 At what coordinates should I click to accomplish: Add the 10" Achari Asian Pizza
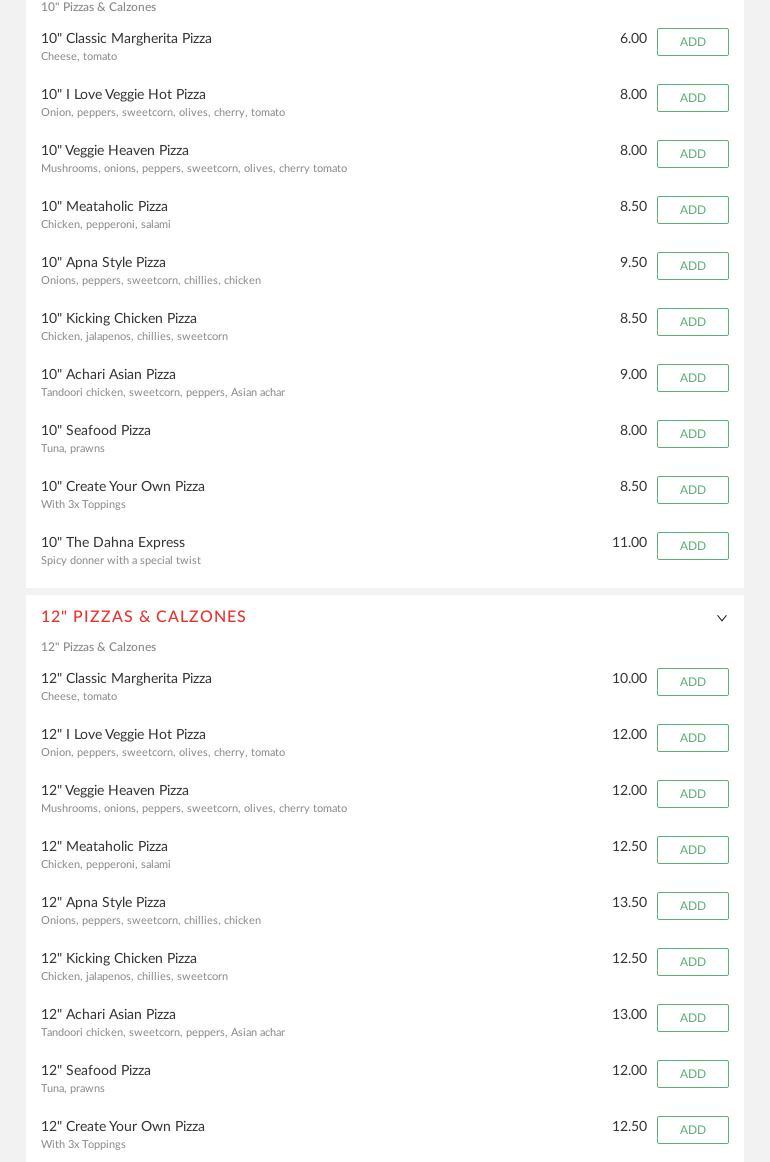pos(692,378)
